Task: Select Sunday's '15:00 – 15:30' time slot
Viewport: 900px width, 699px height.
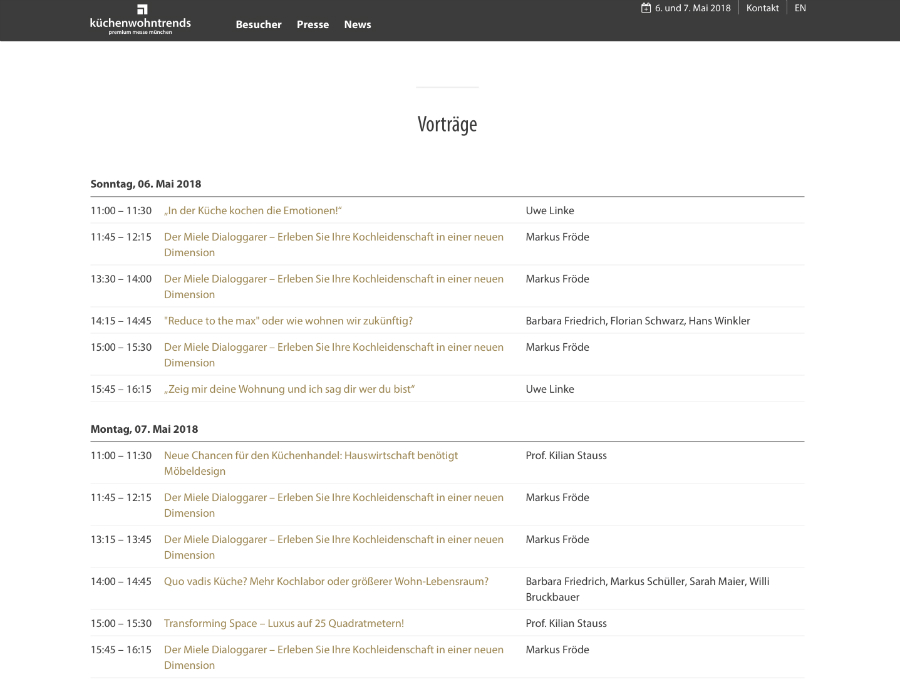Action: (x=121, y=347)
